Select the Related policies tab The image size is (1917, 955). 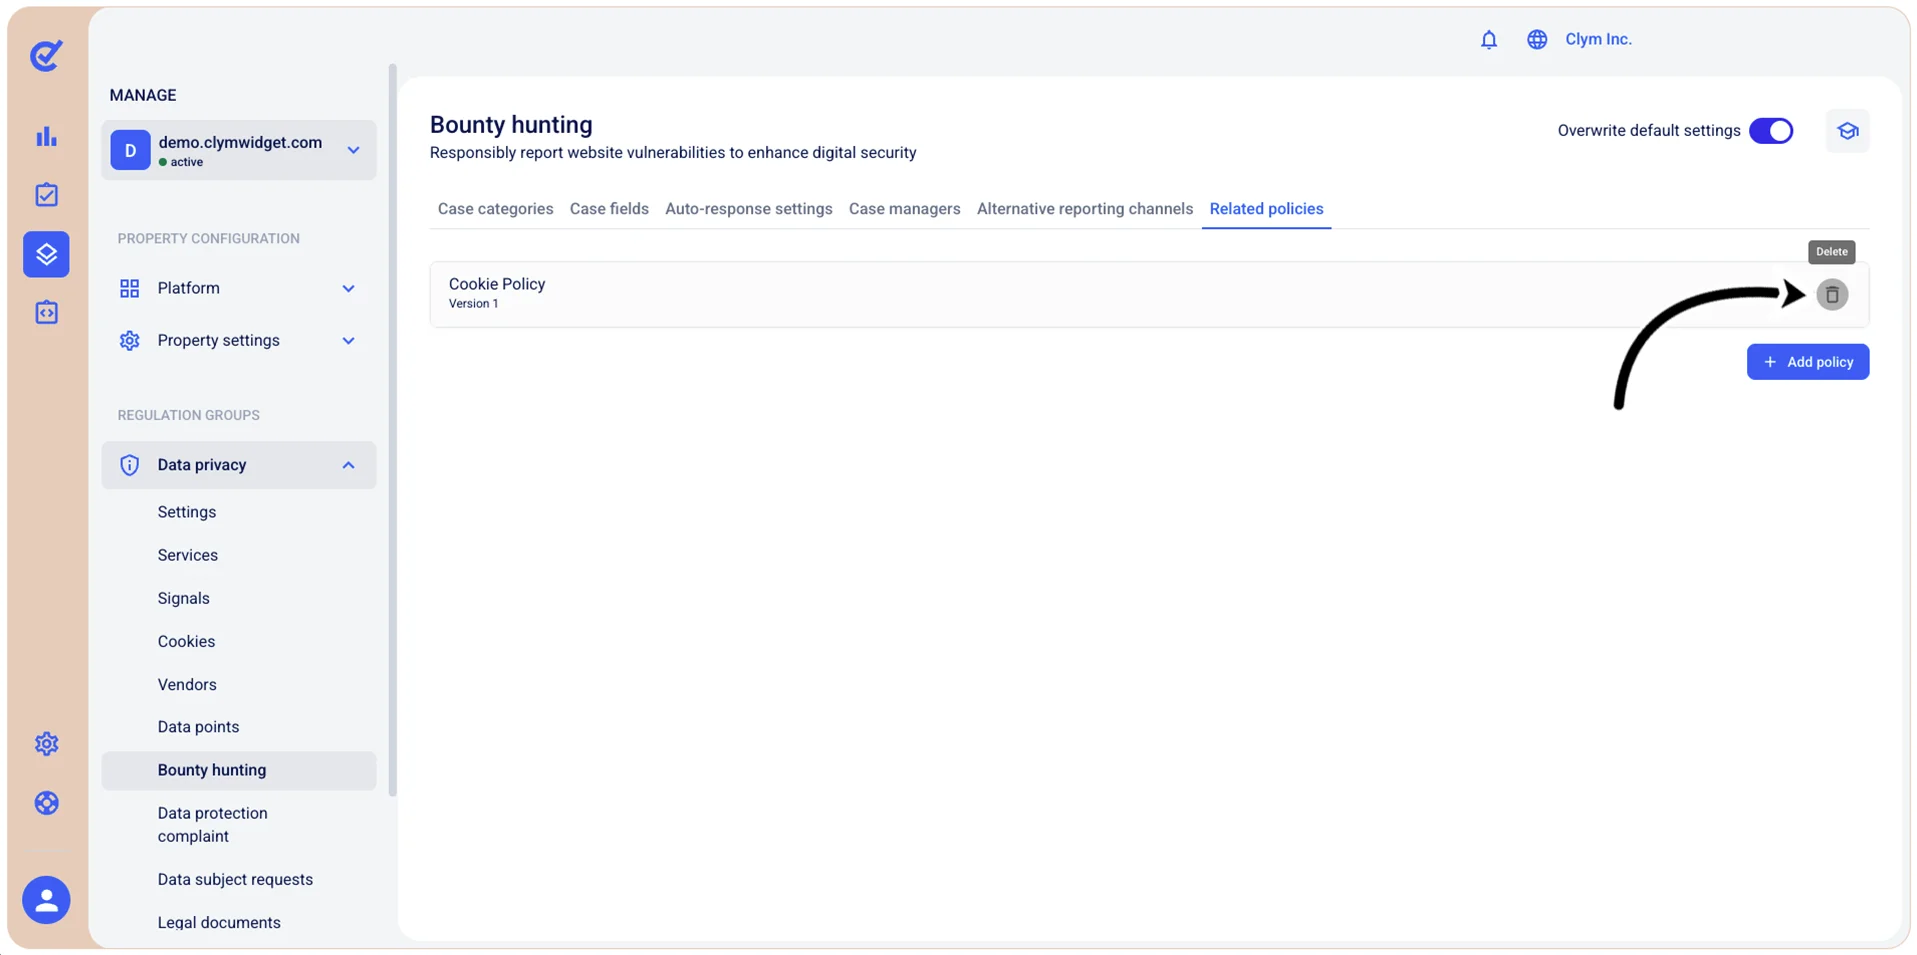tap(1266, 209)
